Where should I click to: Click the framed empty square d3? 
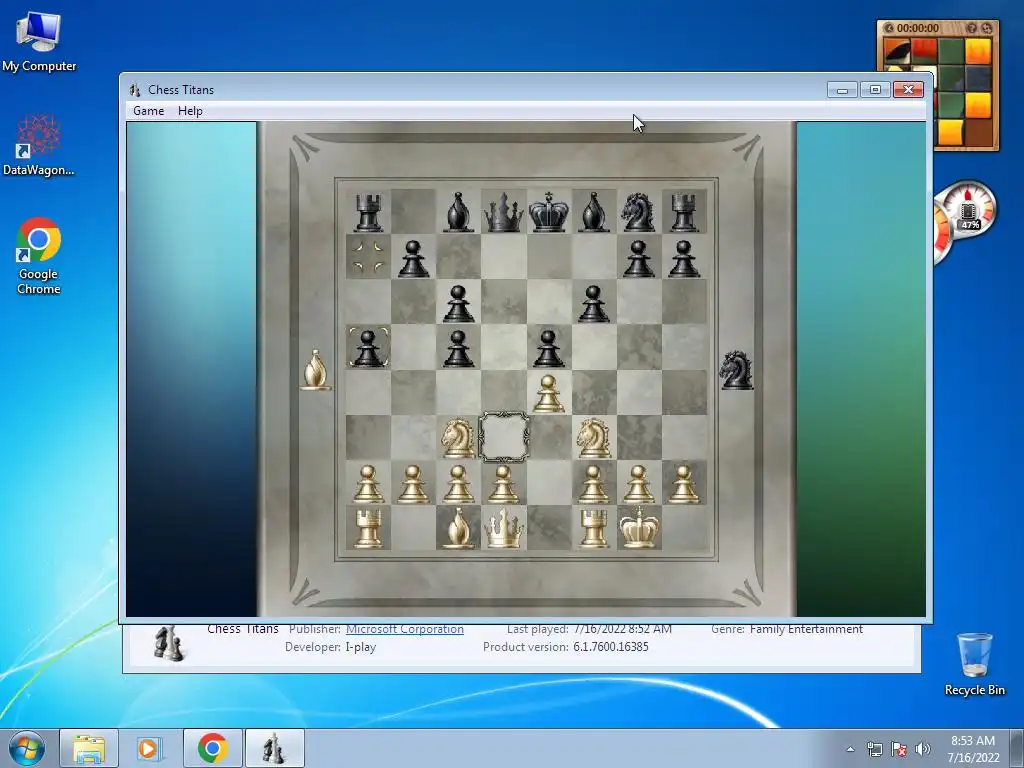point(504,438)
